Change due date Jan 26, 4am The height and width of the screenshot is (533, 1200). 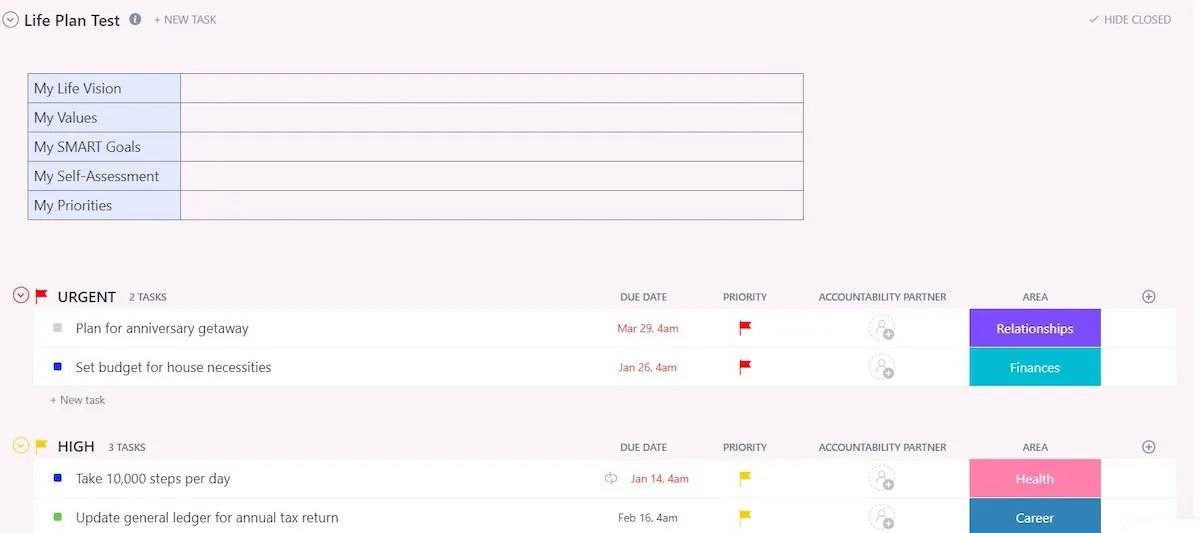pos(647,367)
